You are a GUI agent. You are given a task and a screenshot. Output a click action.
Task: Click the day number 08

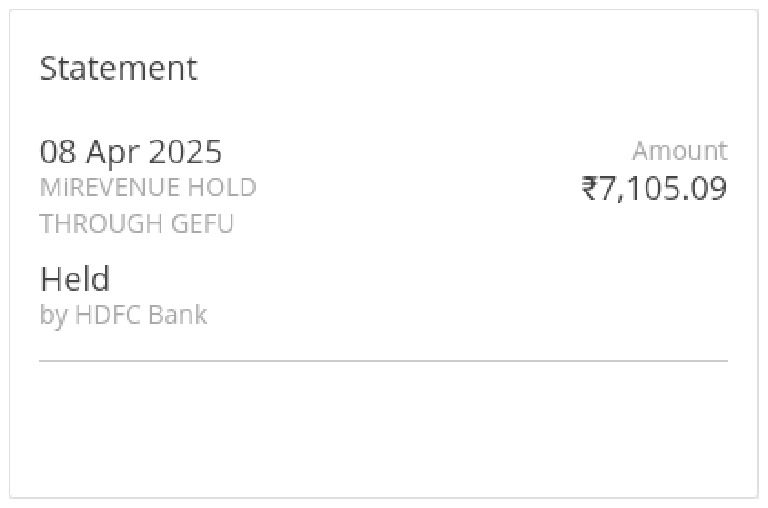click(x=57, y=152)
